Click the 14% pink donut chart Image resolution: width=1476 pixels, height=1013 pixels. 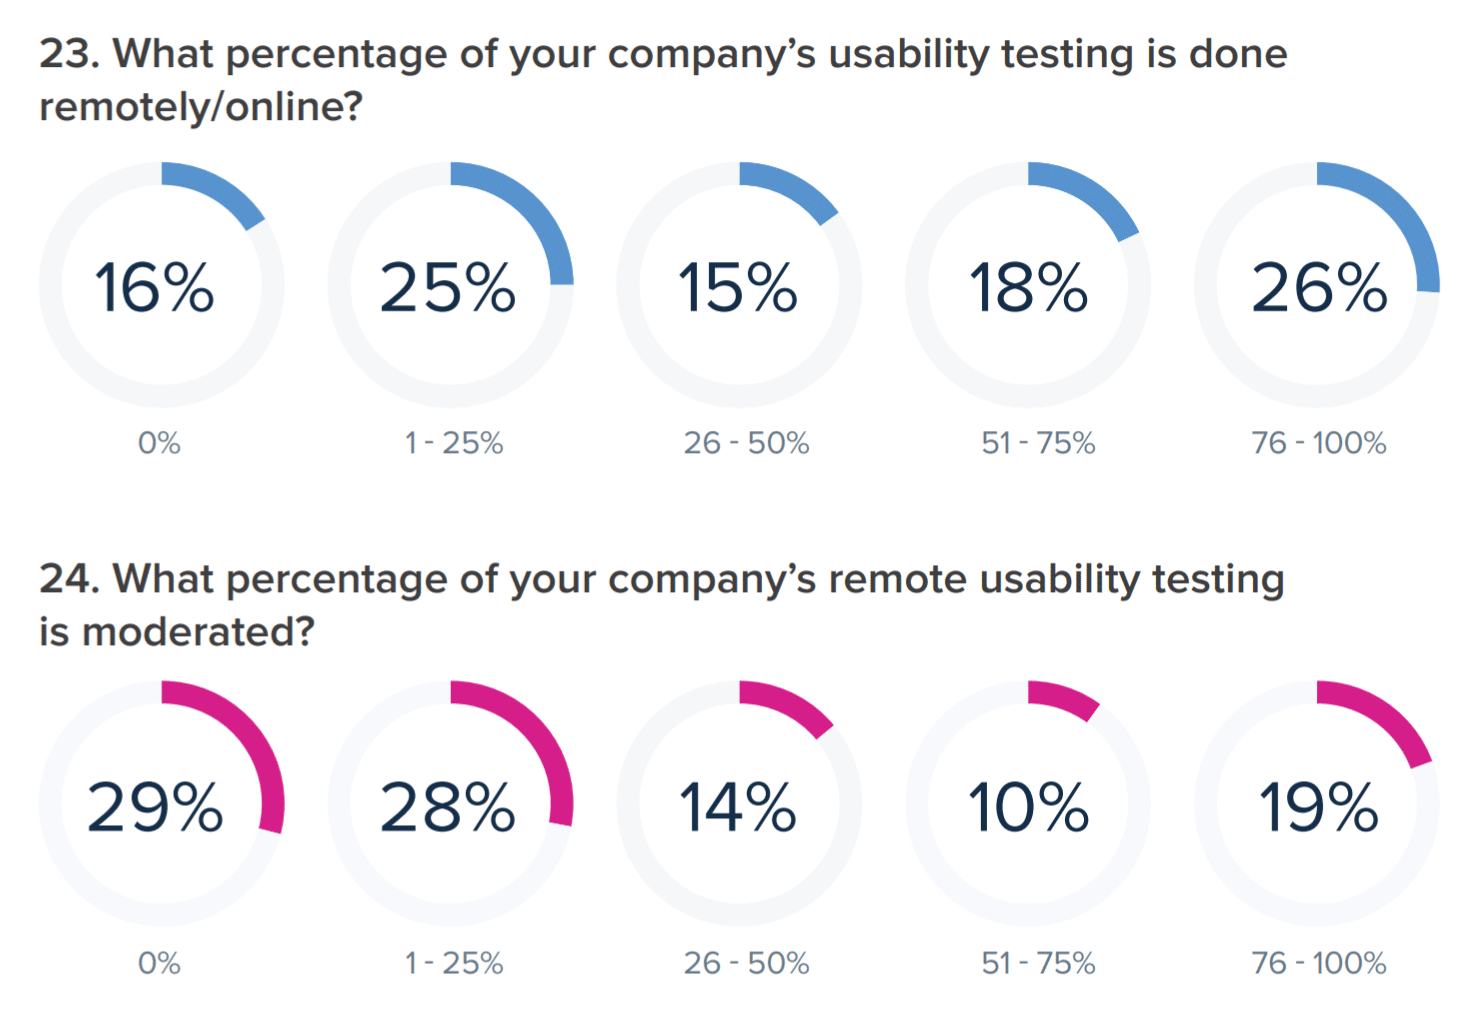[739, 805]
